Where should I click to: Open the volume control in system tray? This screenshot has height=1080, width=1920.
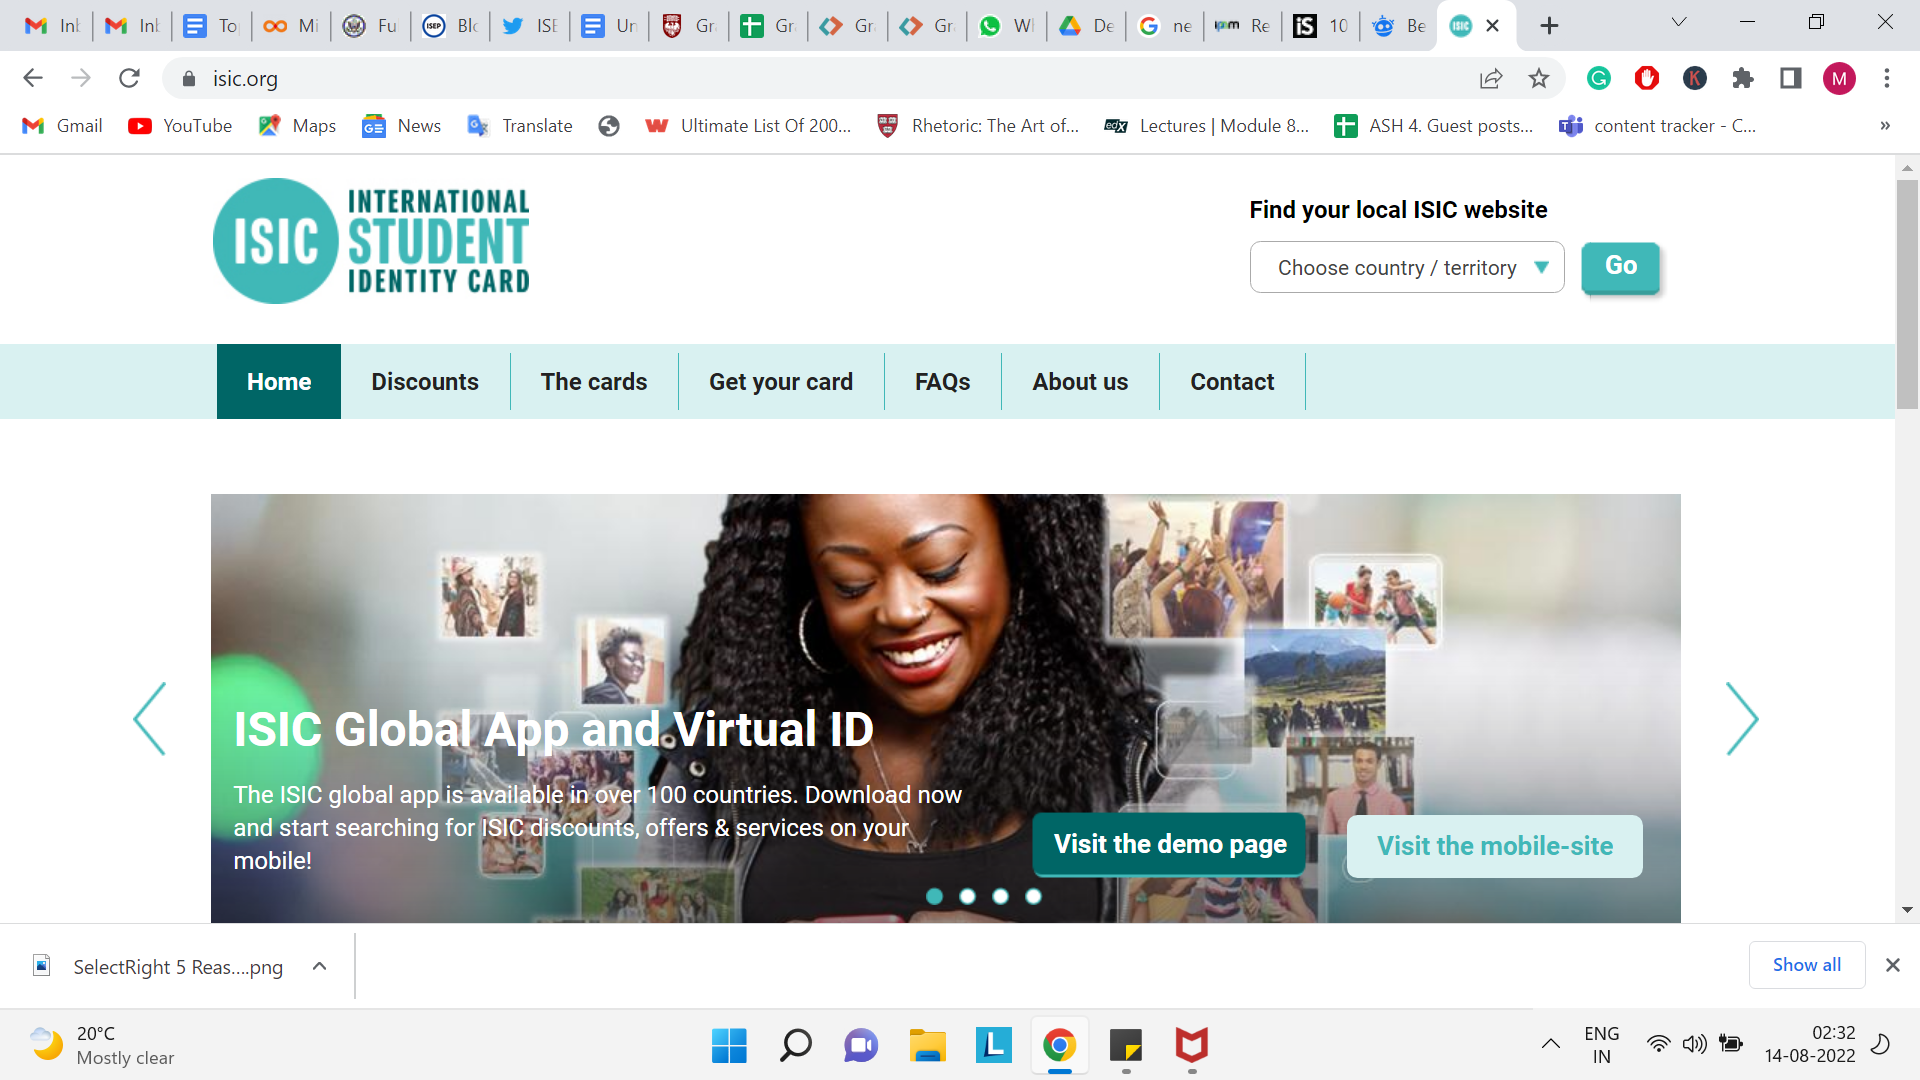pyautogui.click(x=1694, y=1045)
